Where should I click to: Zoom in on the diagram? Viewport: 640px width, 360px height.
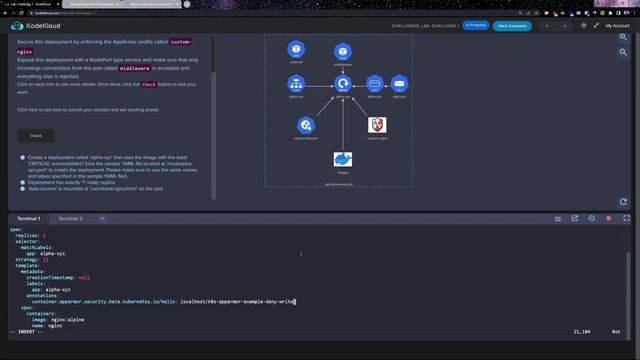pyautogui.click(x=623, y=37)
